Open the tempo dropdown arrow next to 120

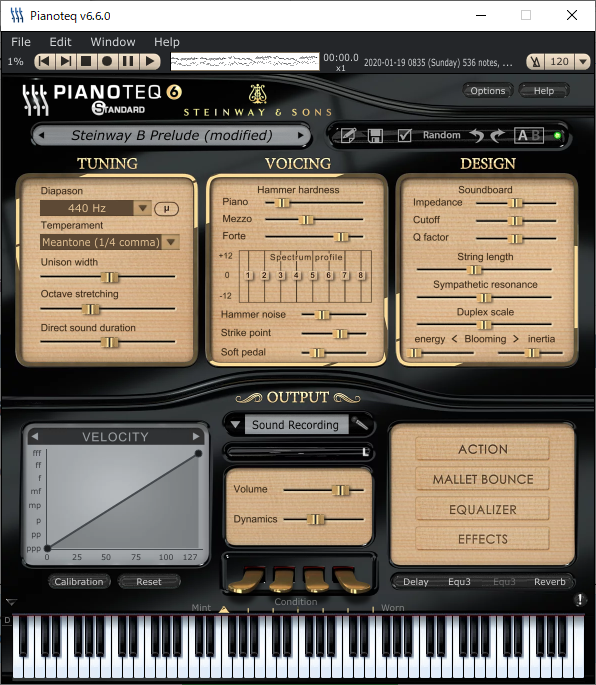click(582, 62)
